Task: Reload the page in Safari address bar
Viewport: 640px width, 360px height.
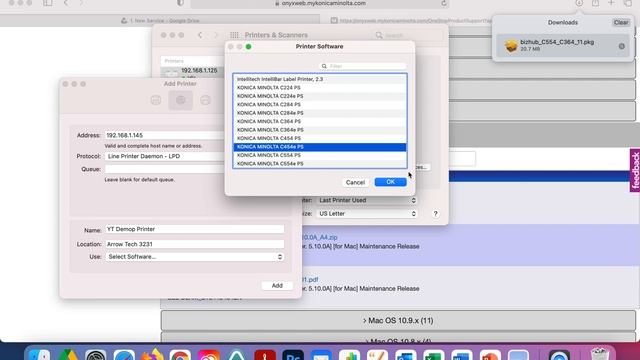Action: 444,3
